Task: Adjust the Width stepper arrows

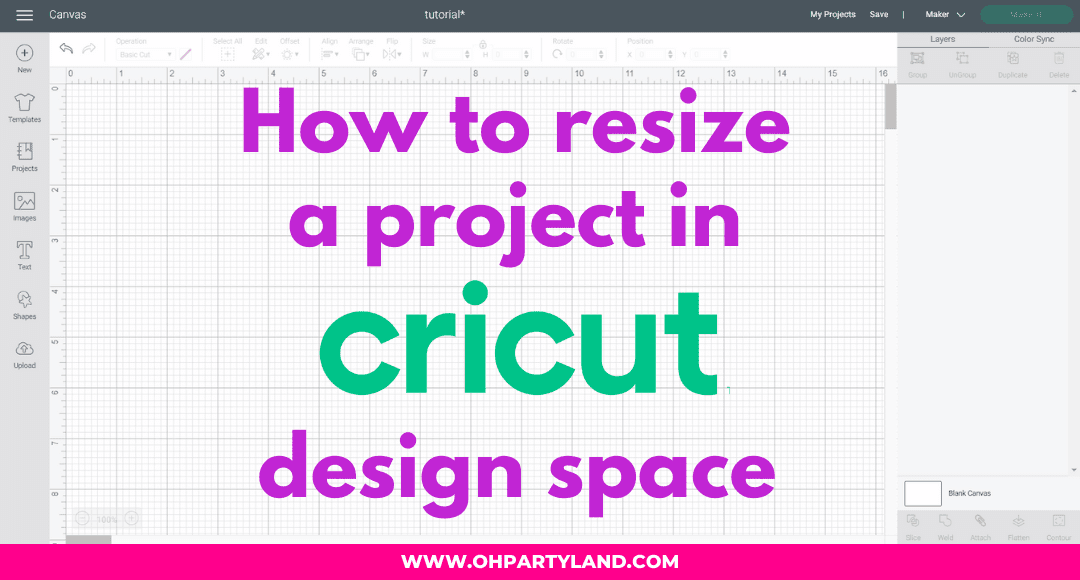Action: coord(467,54)
